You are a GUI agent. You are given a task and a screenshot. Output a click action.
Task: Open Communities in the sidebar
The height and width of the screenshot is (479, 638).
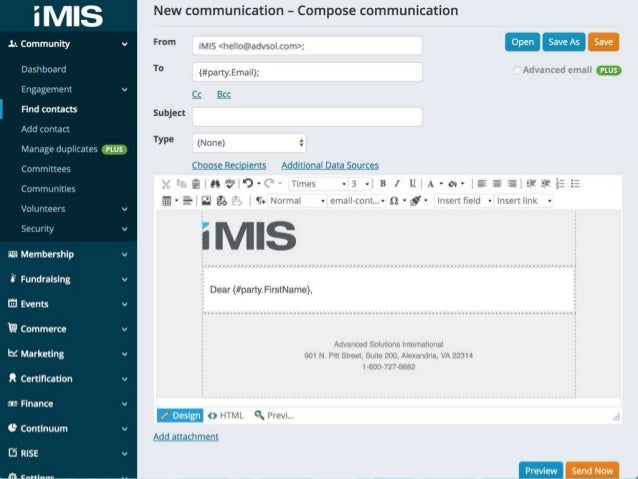48,189
